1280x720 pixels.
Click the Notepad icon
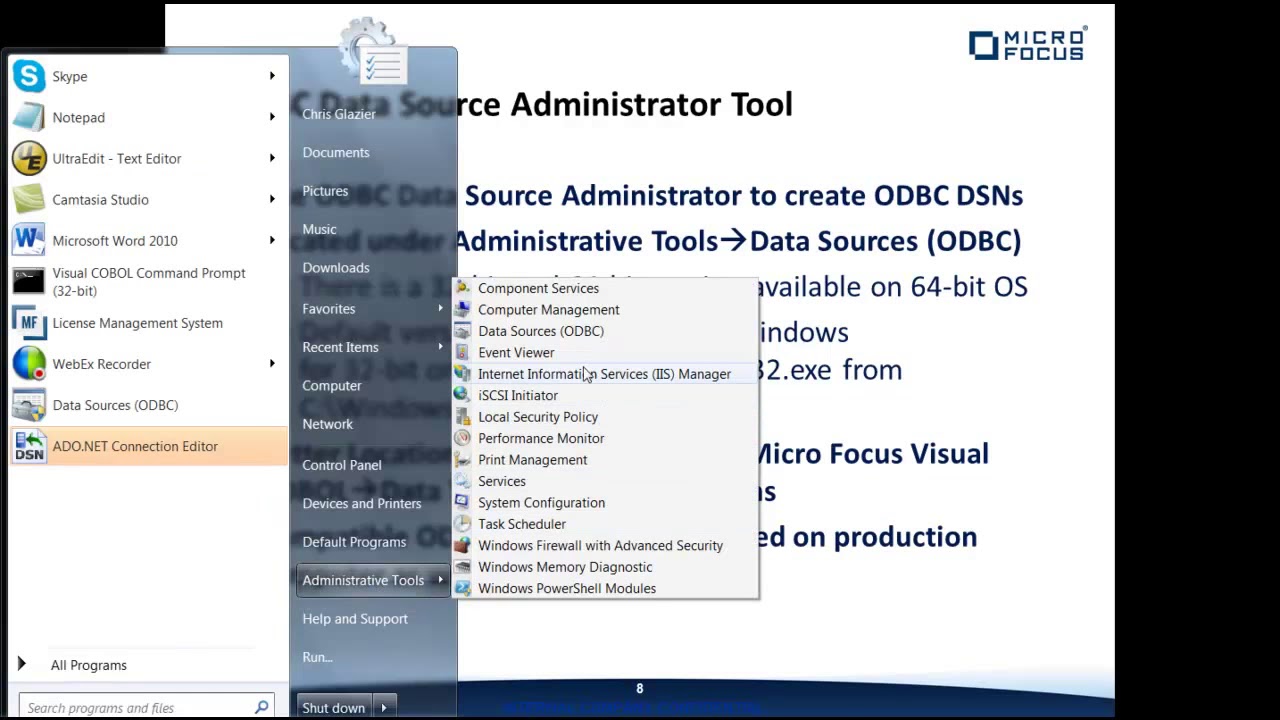point(29,117)
